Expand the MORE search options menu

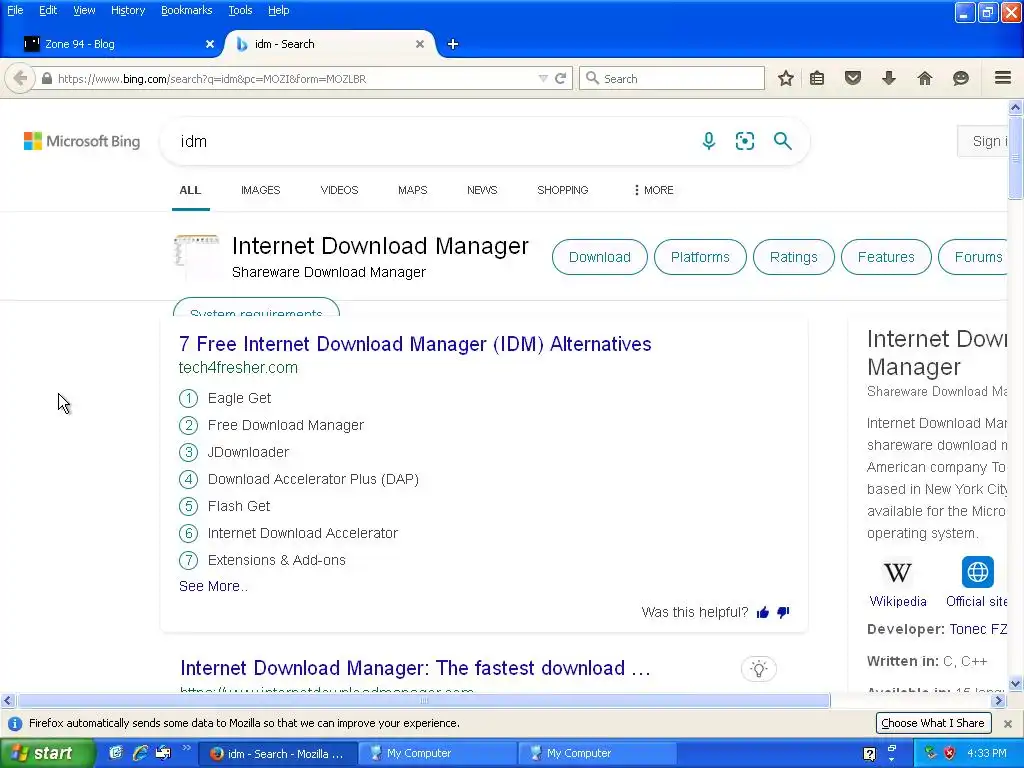[x=653, y=190]
